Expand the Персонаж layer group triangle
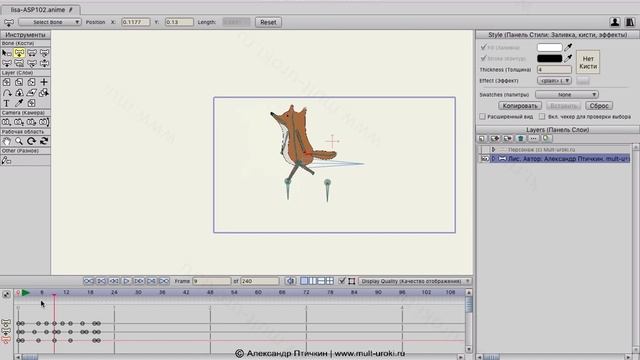Viewport: 640px width, 360px height. click(x=493, y=150)
